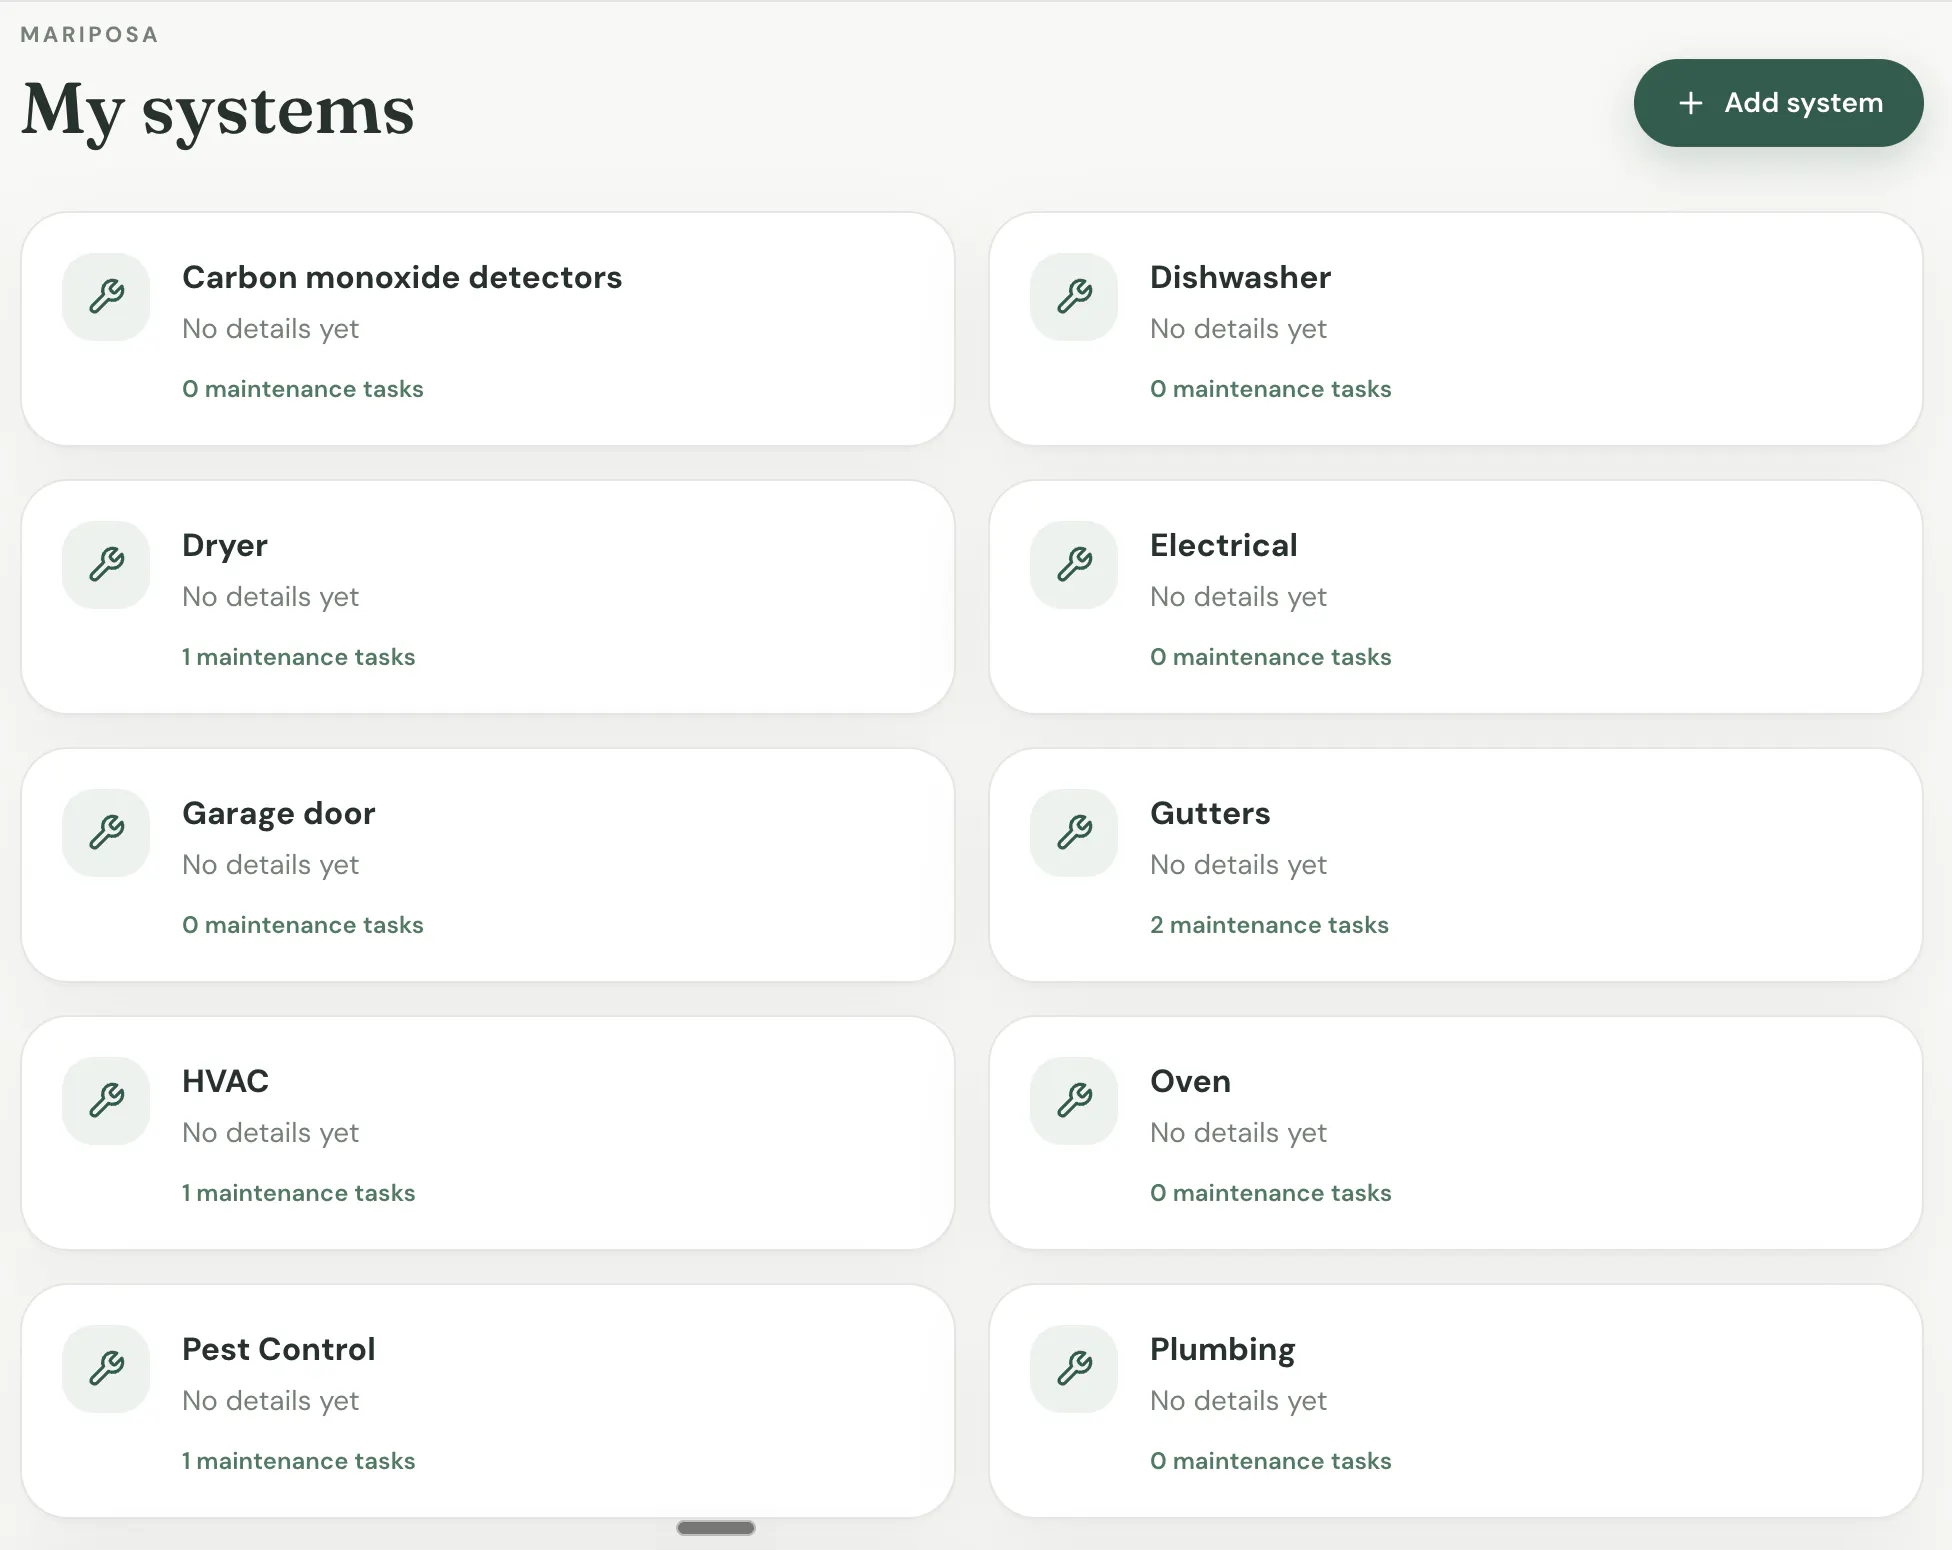The width and height of the screenshot is (1952, 1550).
Task: Click No details yet under Gutters
Action: pos(1238,865)
